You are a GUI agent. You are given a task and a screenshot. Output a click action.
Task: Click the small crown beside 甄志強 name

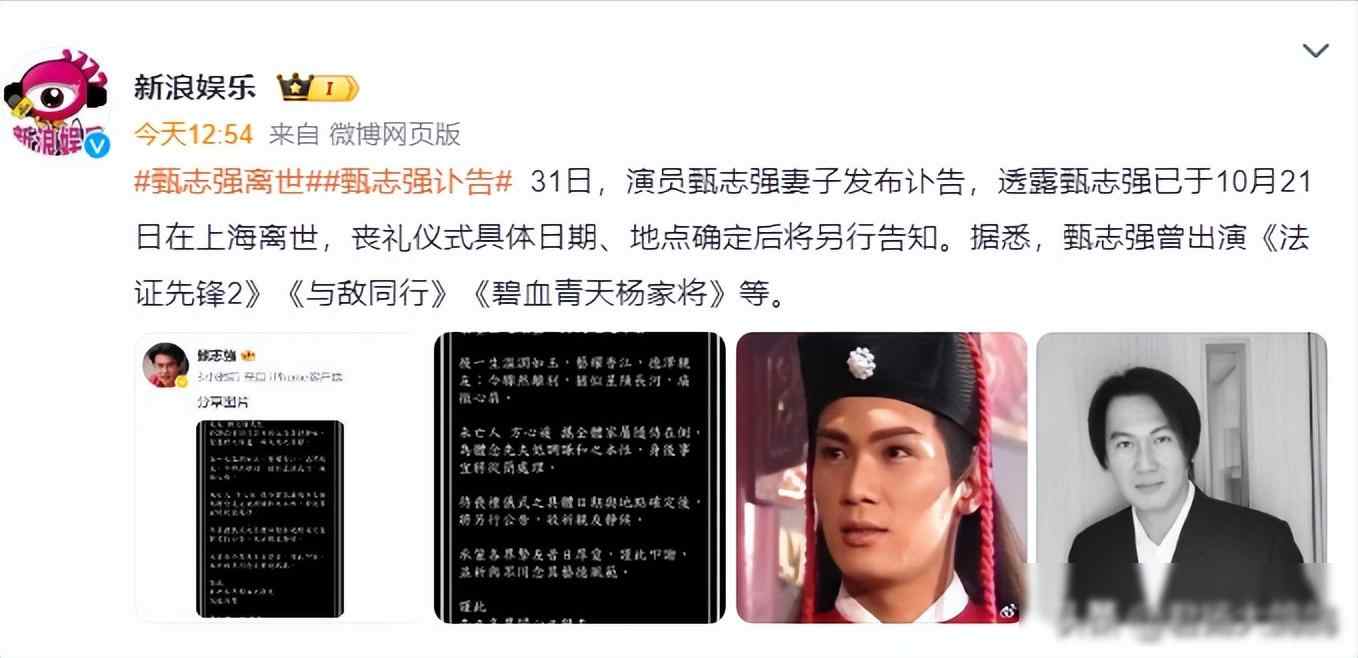tap(250, 355)
